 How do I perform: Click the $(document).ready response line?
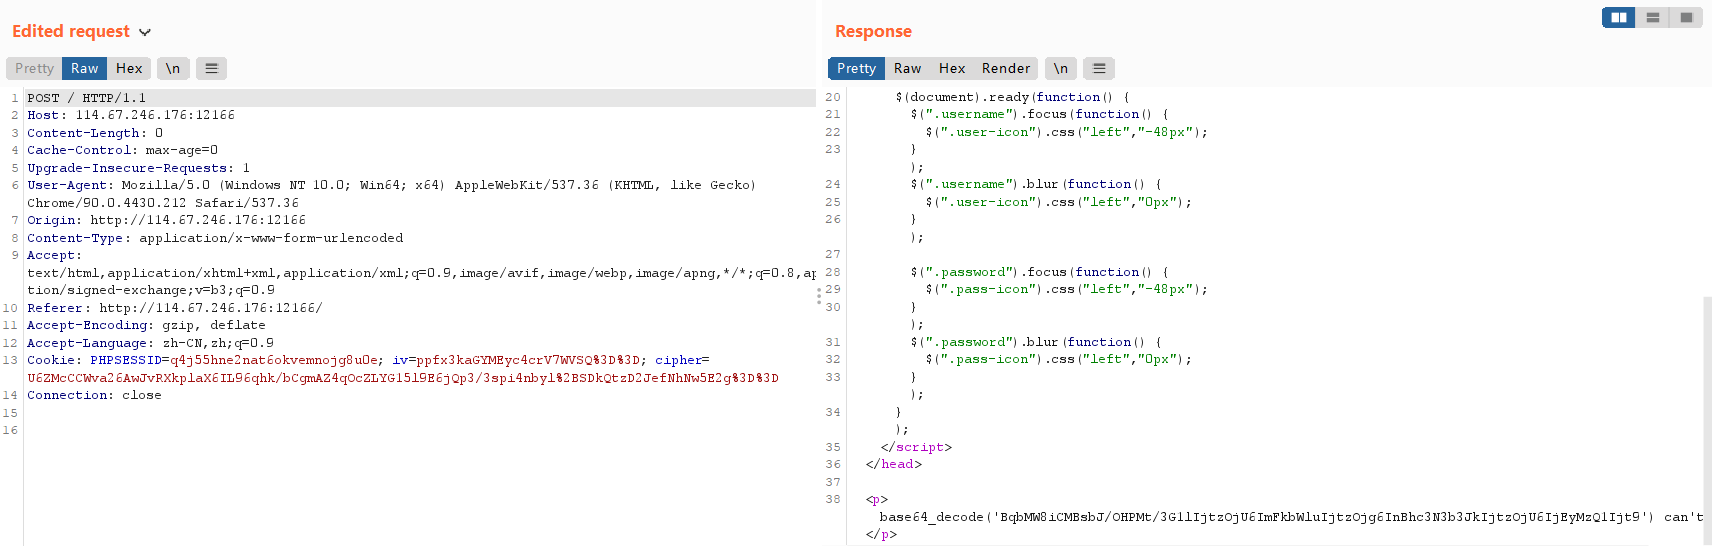point(1012,97)
